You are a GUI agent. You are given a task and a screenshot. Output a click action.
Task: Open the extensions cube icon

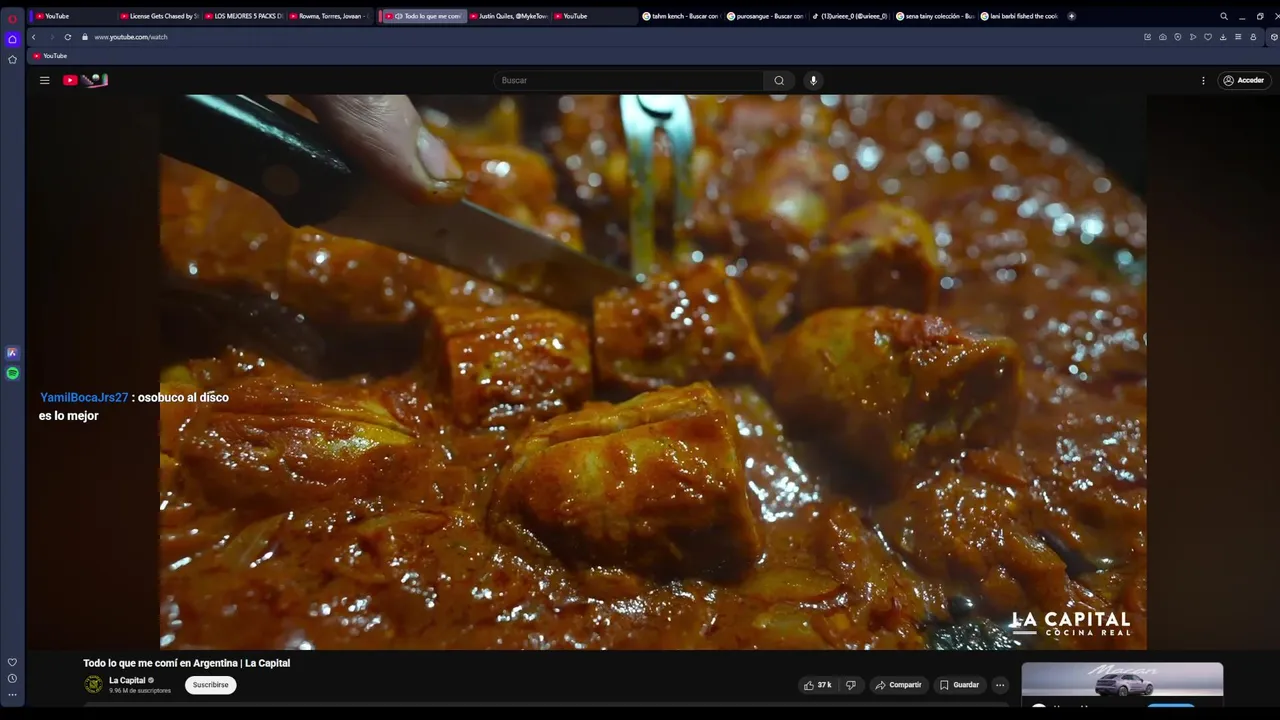click(1274, 37)
